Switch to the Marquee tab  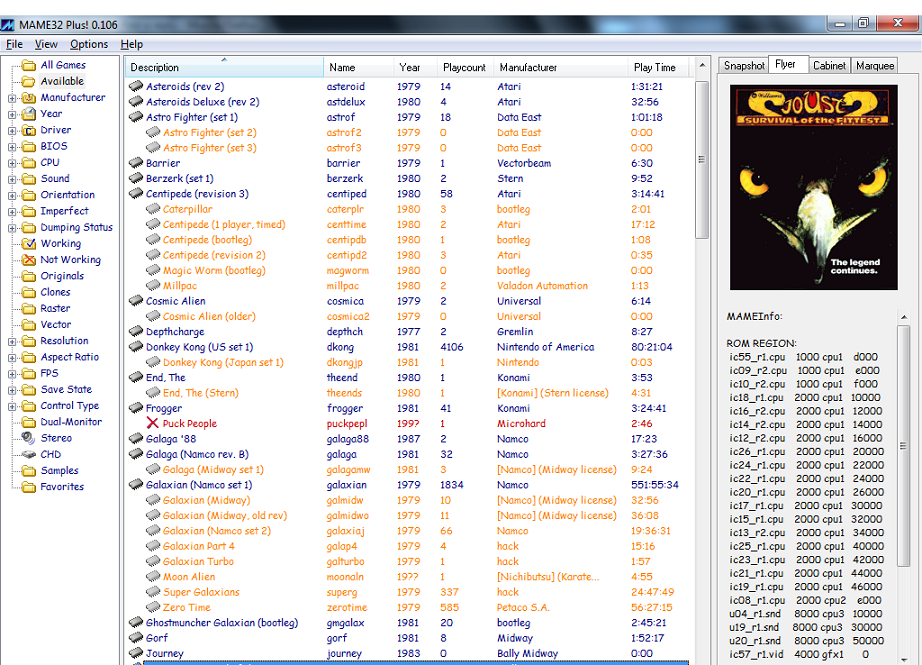pyautogui.click(x=875, y=65)
